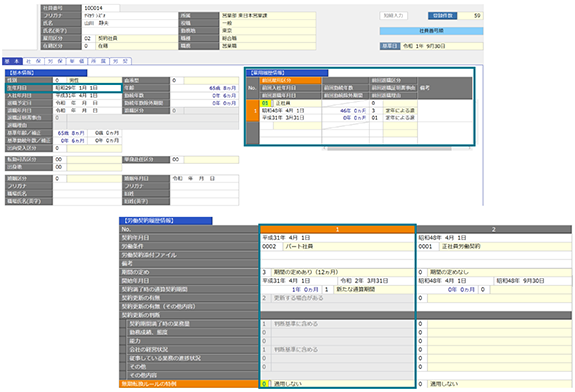575x392 pixels.
Task: Click the horizontal scrollbar under employment history
Action: 389,149
